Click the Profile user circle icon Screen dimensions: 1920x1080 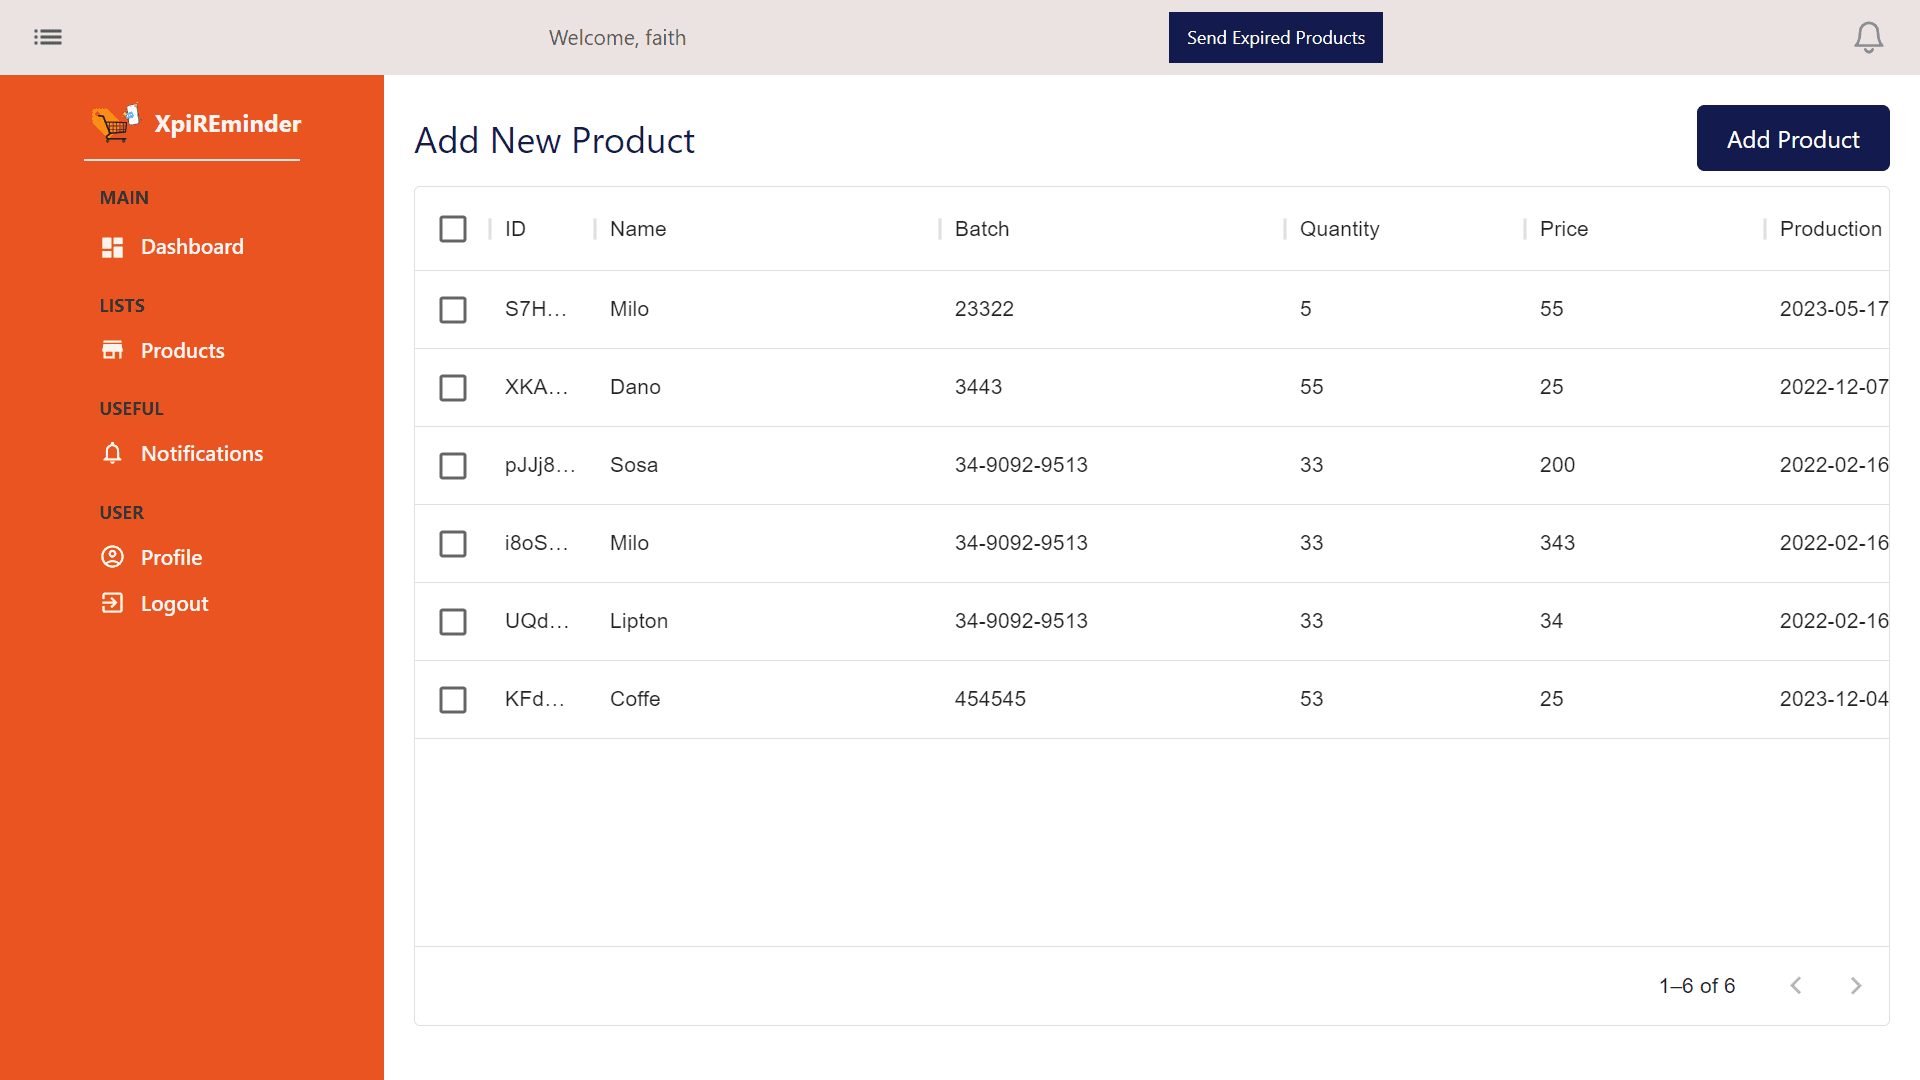(x=112, y=557)
